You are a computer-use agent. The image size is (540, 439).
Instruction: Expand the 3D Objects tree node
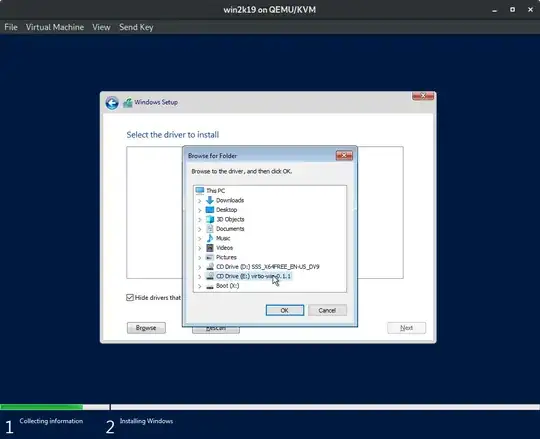point(199,219)
